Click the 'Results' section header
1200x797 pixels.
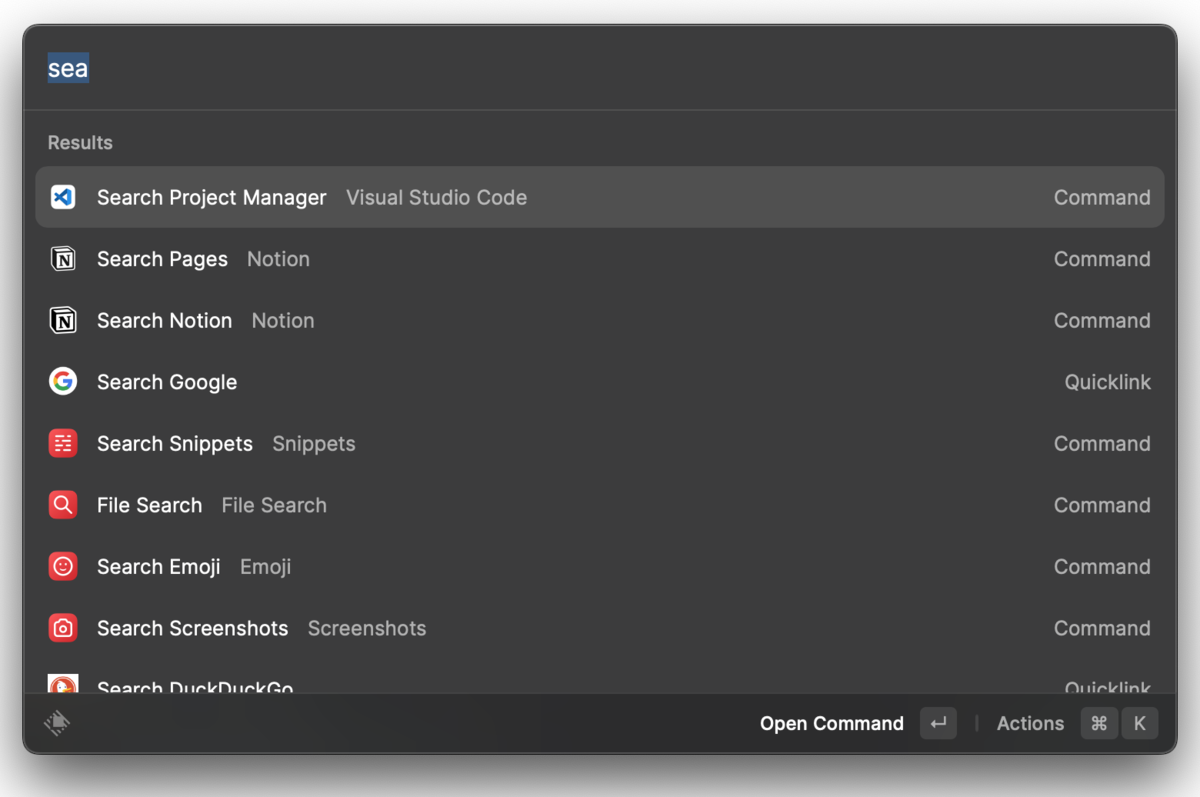[80, 142]
